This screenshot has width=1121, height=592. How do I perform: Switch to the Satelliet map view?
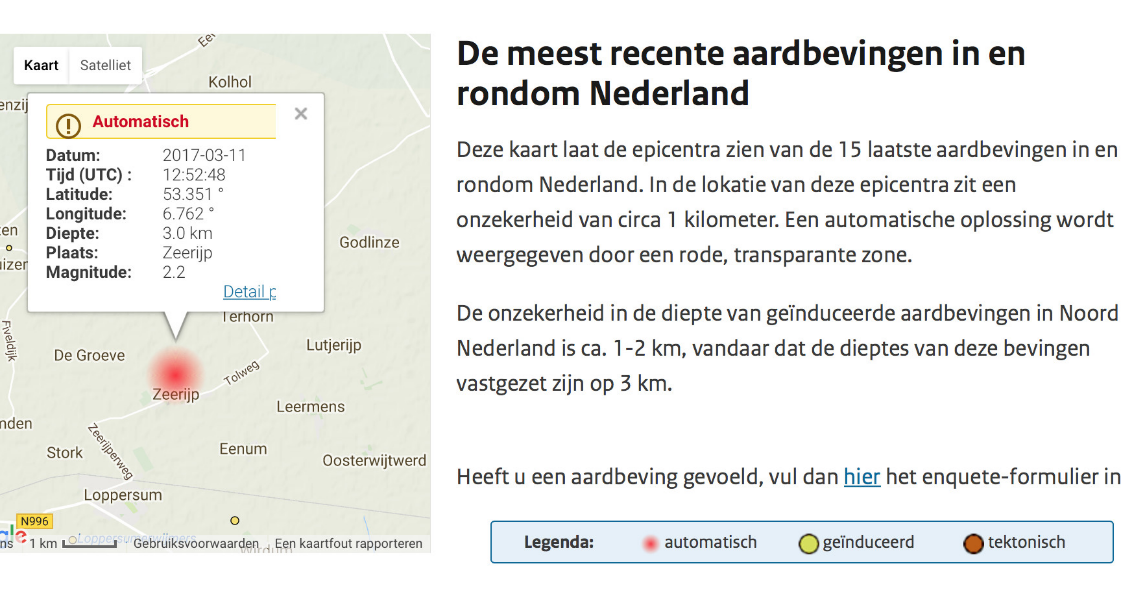(105, 64)
